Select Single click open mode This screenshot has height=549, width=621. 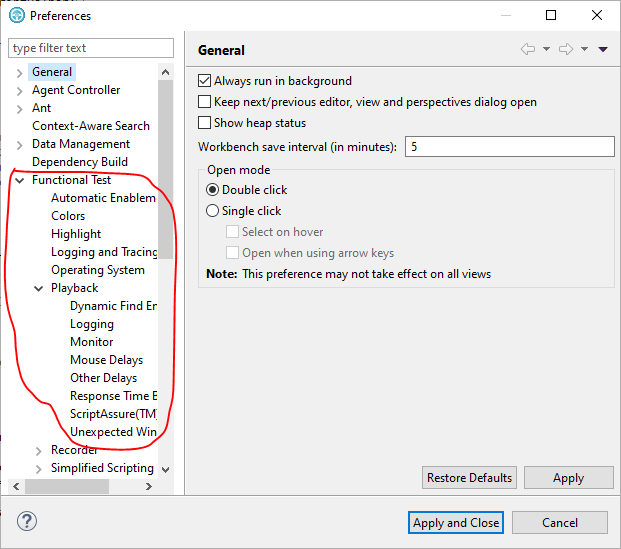point(212,211)
